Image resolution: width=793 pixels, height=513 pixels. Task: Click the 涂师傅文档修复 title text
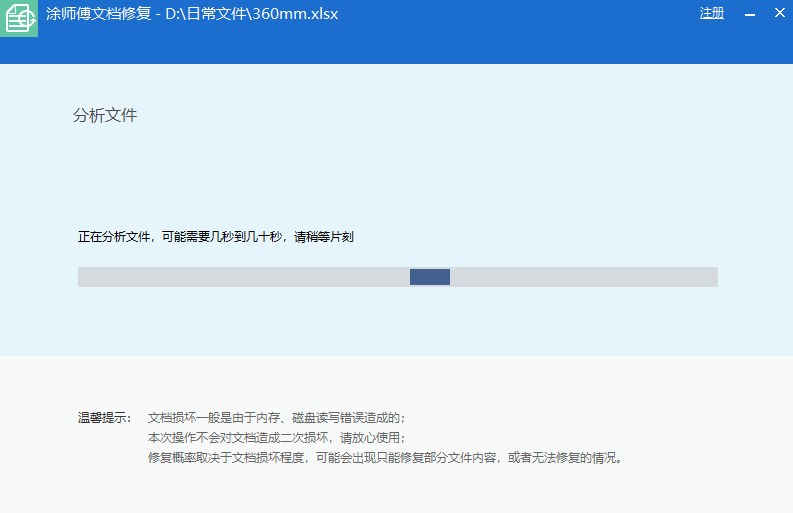coord(98,15)
